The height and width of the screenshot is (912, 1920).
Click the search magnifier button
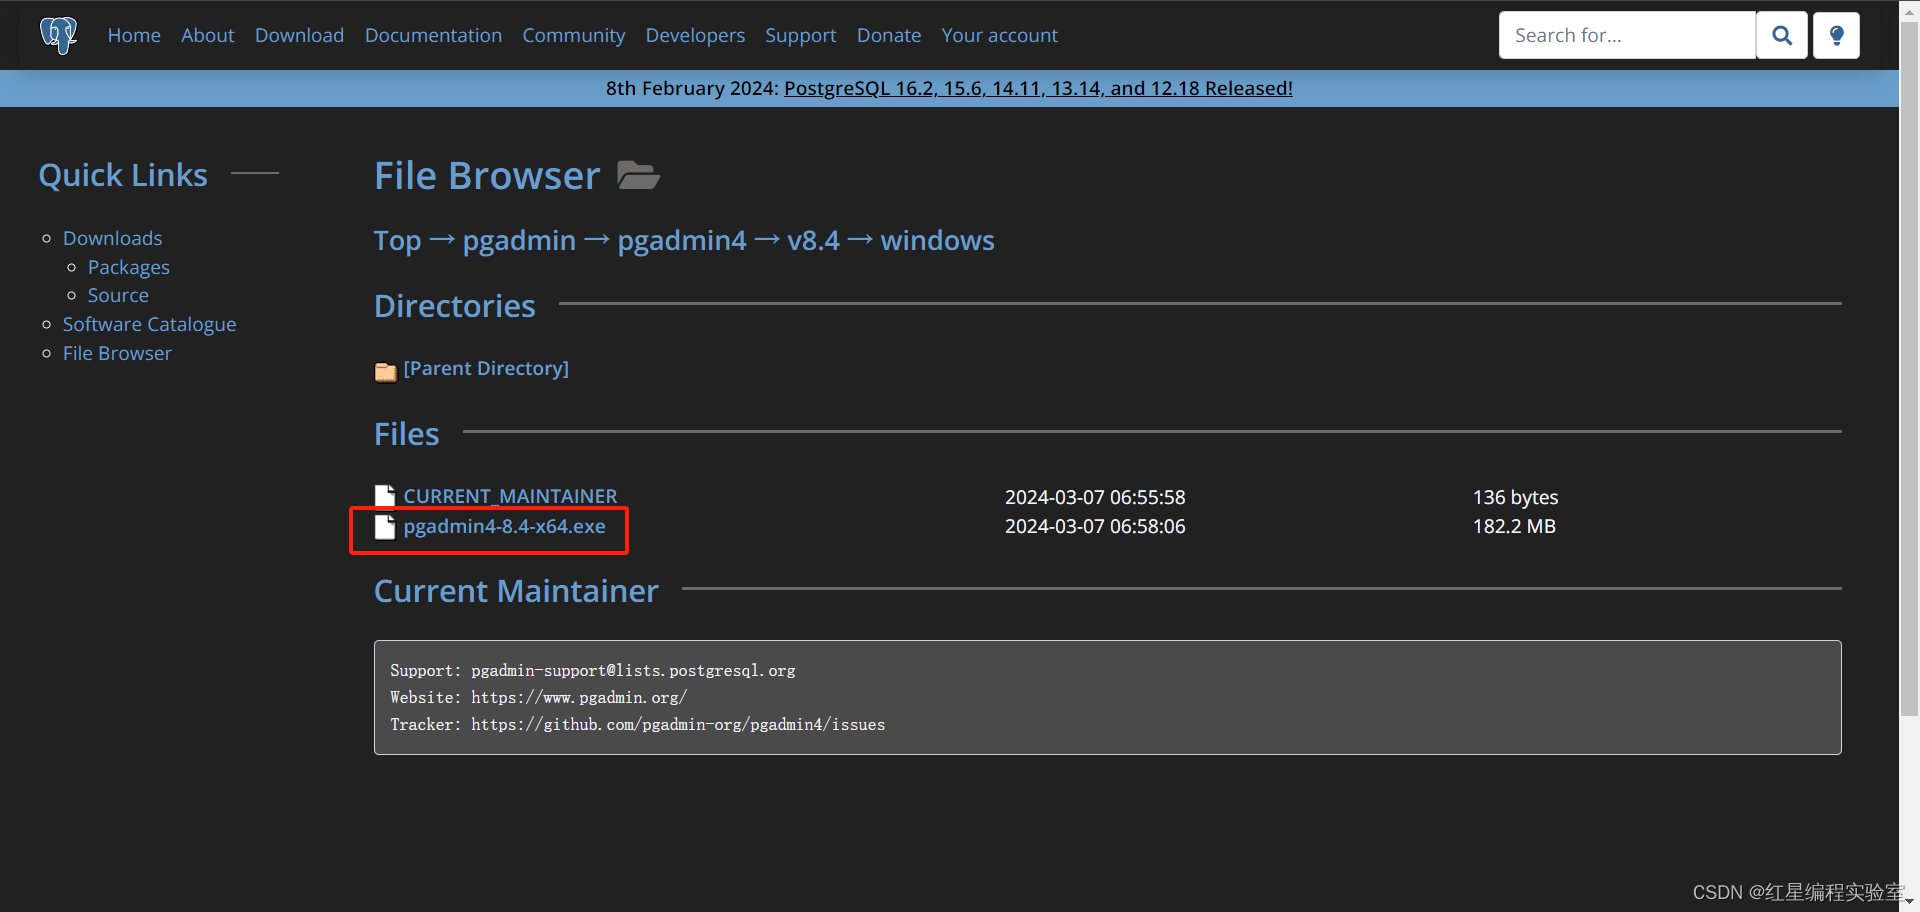click(1782, 35)
